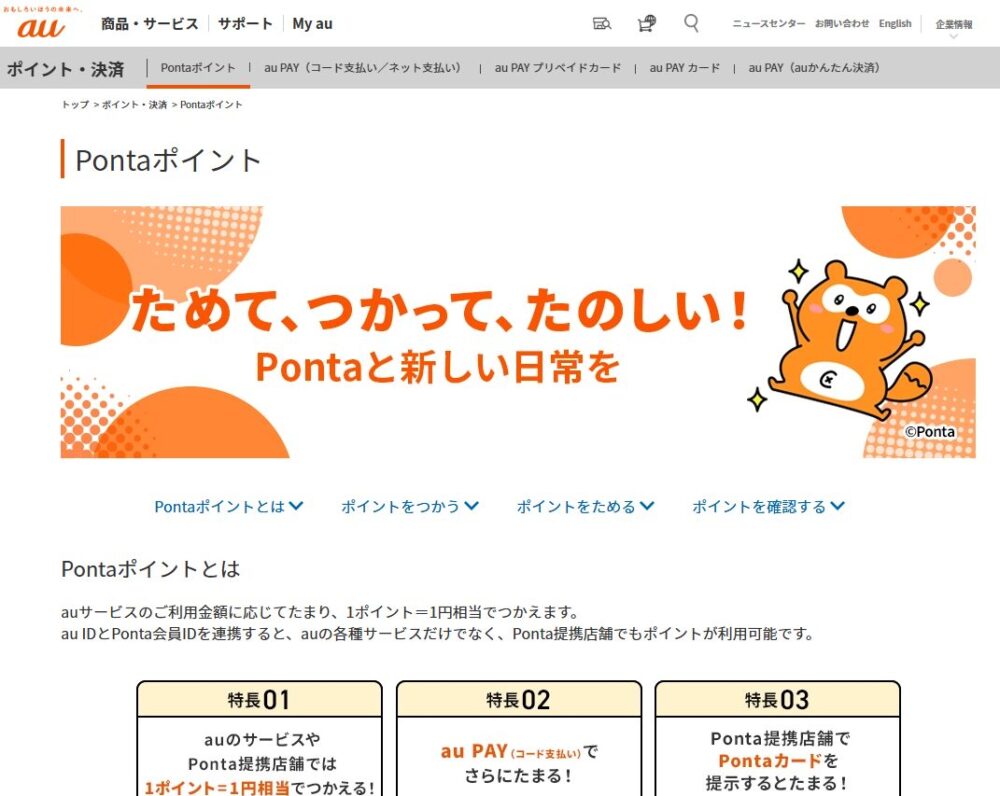Image resolution: width=1000 pixels, height=796 pixels.
Task: Select au PAY(コード支払い/ネット支払い) tab
Action: point(362,68)
